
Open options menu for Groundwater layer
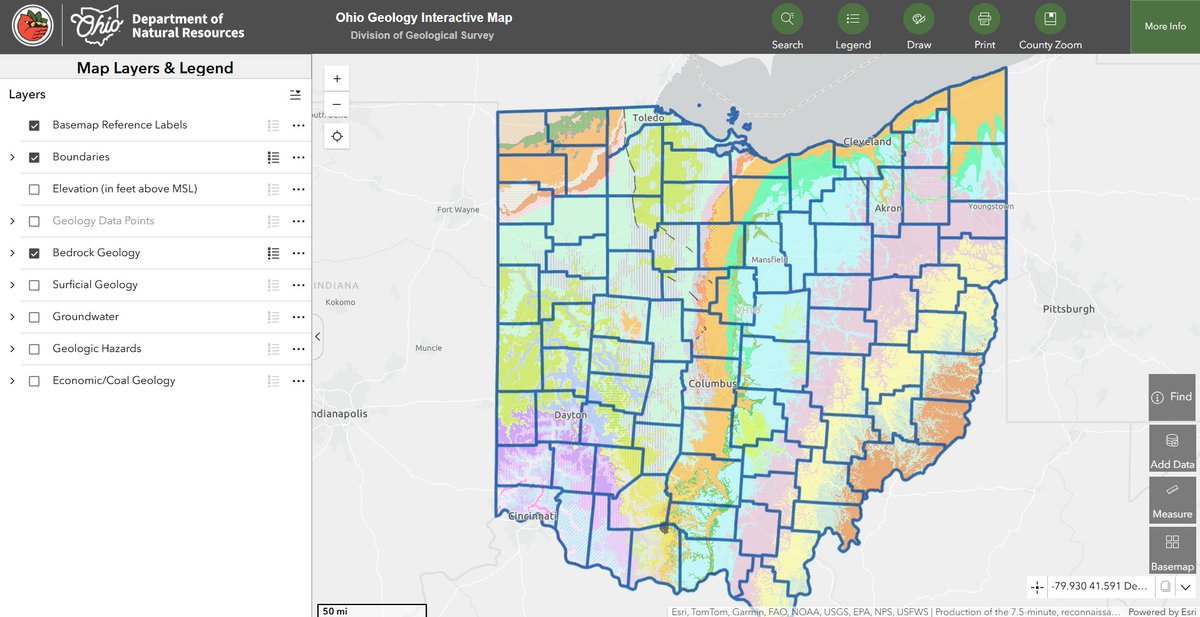tap(298, 317)
